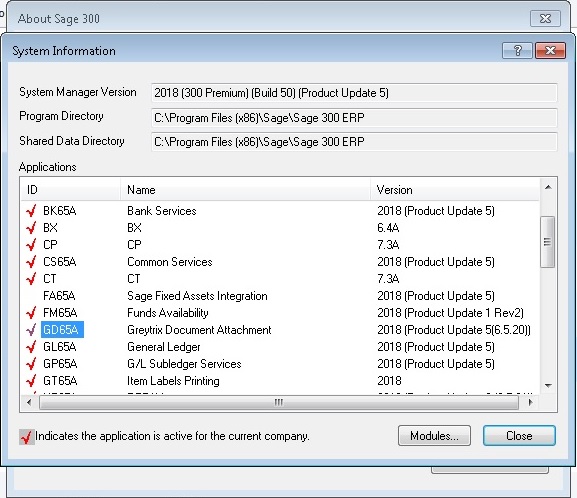Click the checkmark beside highlighted GD65A

31,330
